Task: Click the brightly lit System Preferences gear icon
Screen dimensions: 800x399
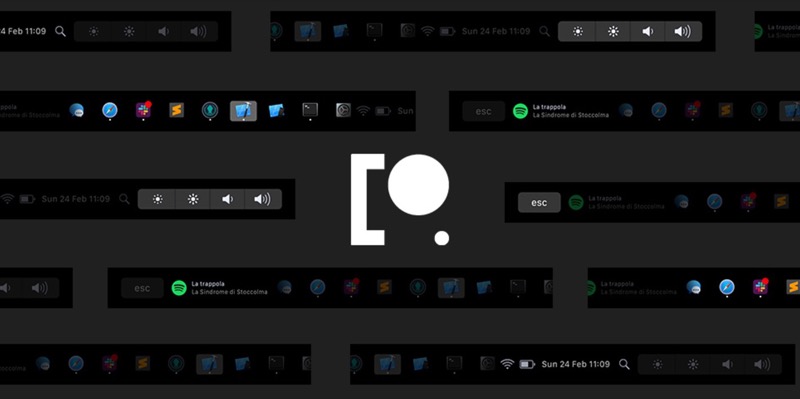Action: (343, 110)
